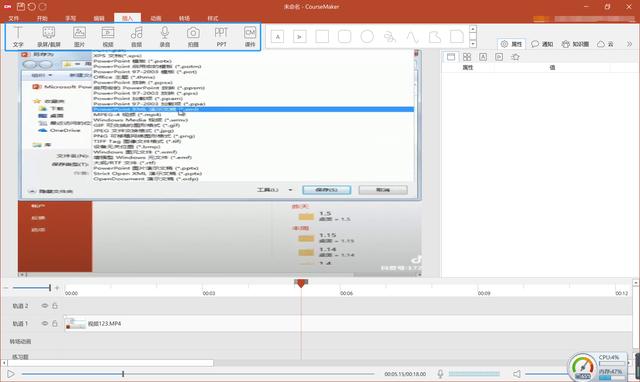Select the freeform polygon shape

coord(435,37)
